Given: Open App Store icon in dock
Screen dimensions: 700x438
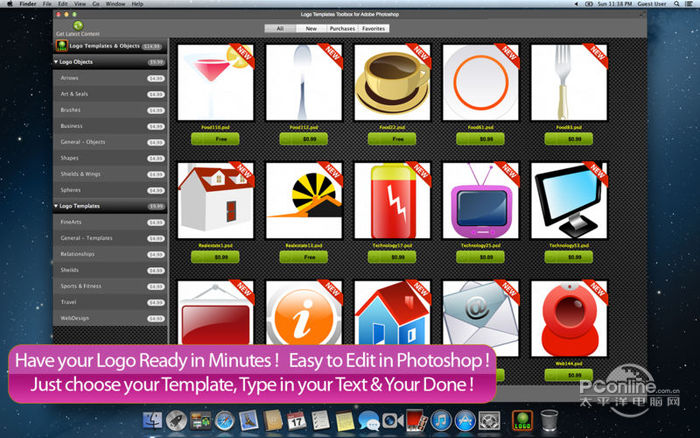Looking at the screenshot, I should [x=465, y=420].
